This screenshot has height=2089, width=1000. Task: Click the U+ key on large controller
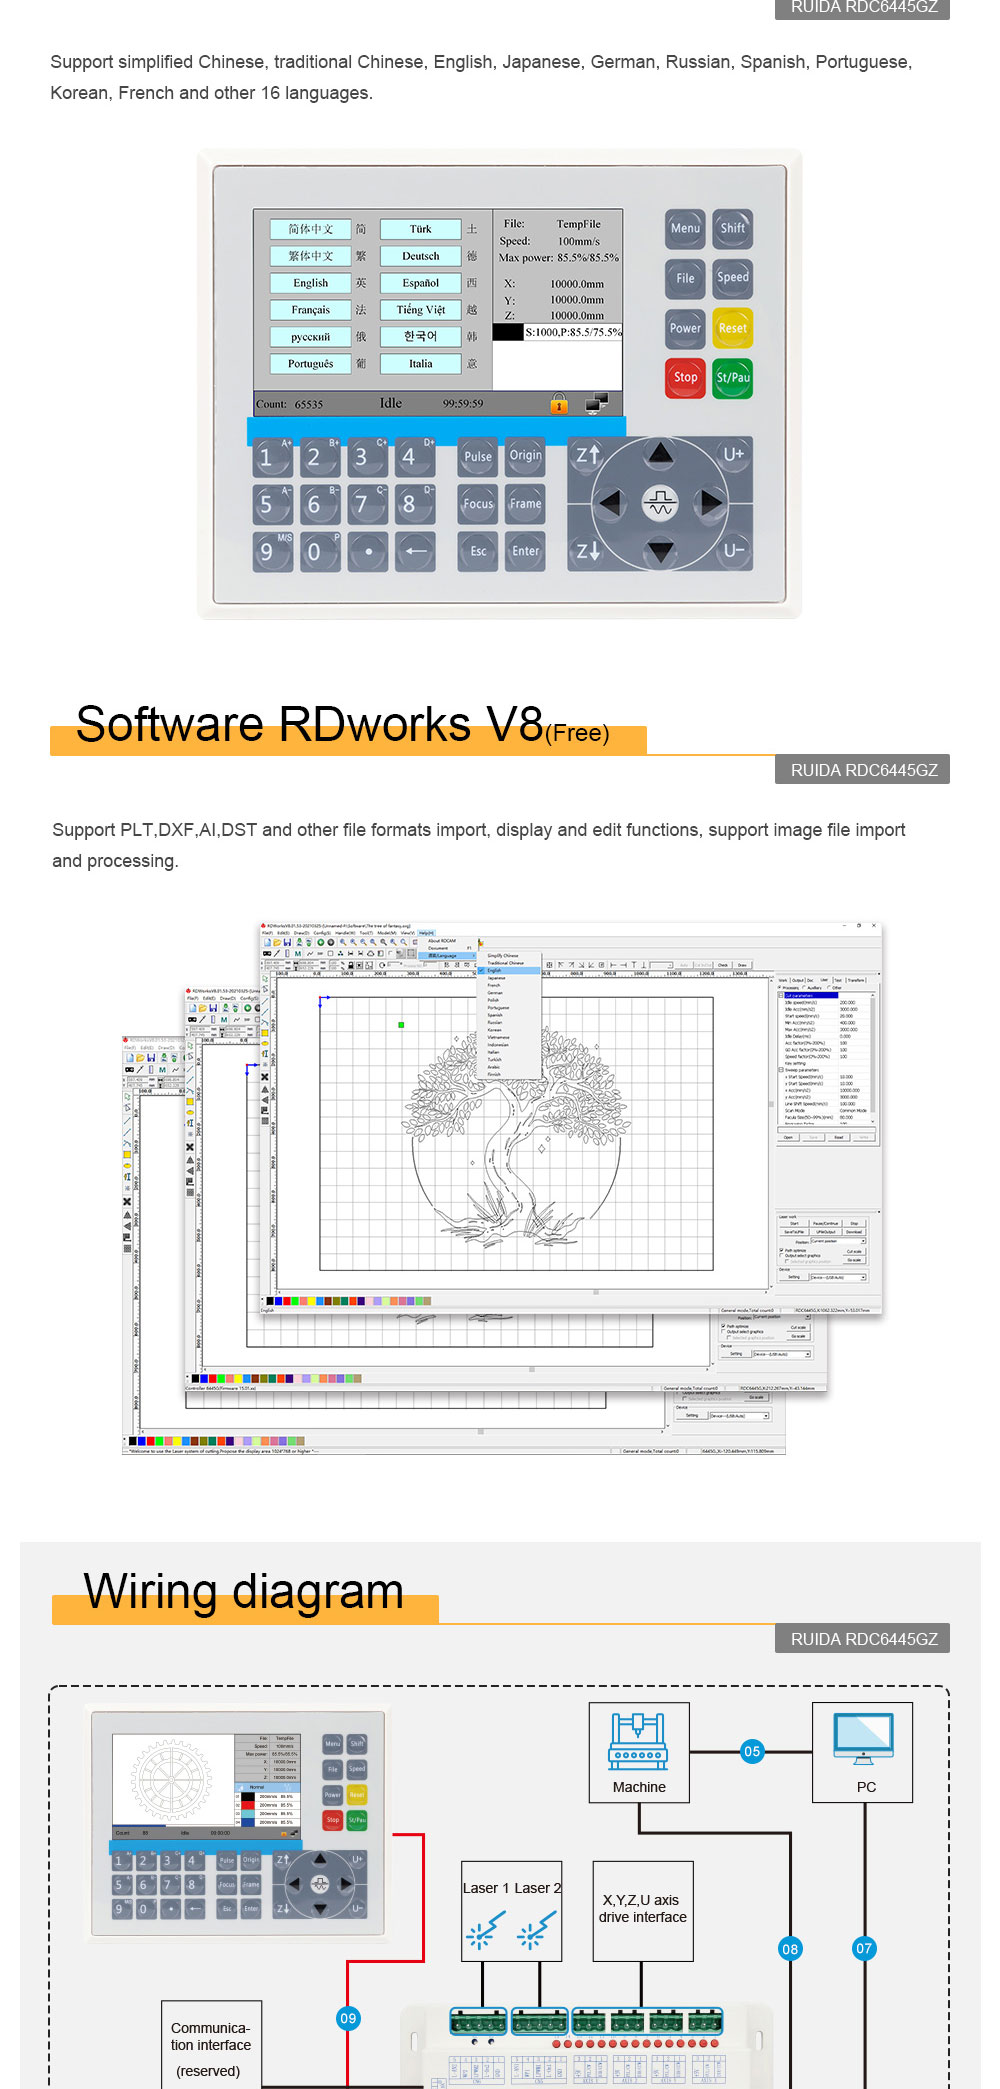click(733, 455)
